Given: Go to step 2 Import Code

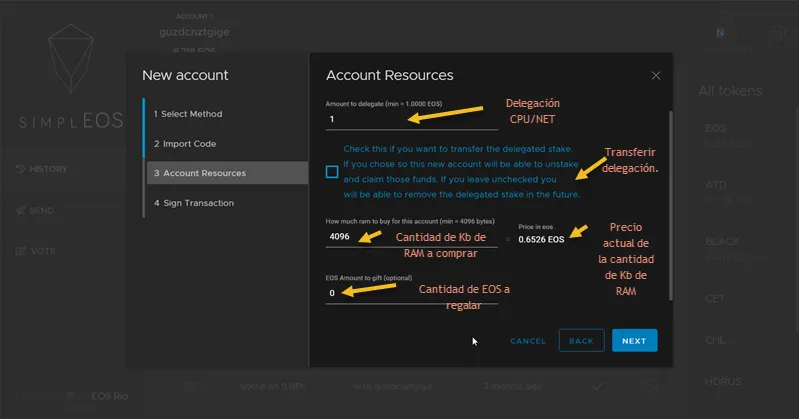Looking at the screenshot, I should (x=185, y=144).
